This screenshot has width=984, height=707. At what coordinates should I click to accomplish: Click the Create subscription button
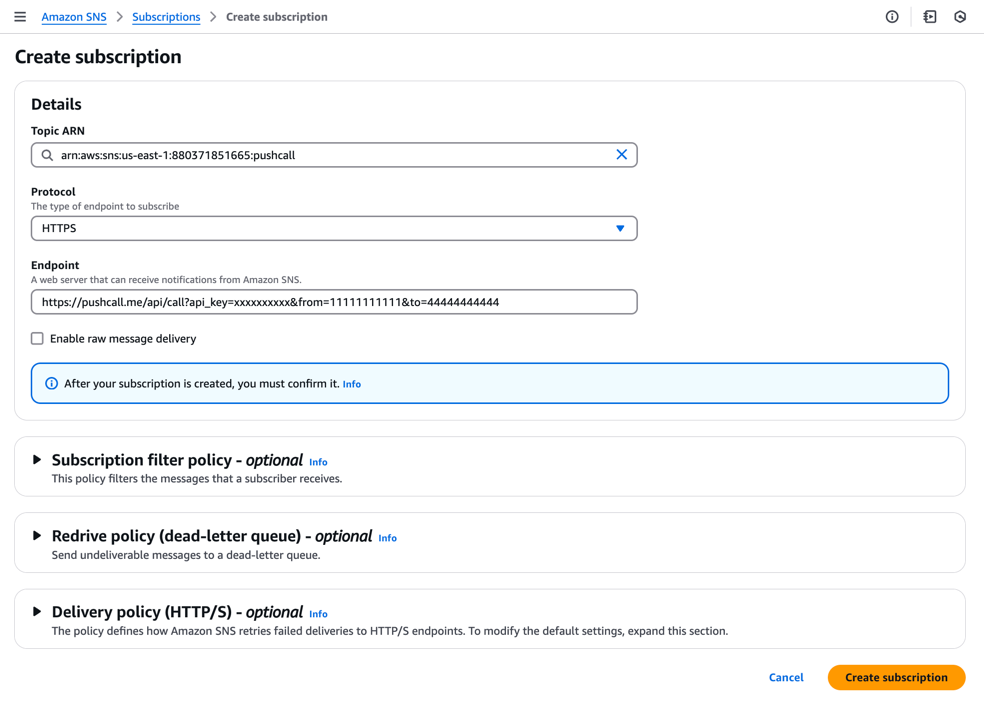tap(896, 677)
